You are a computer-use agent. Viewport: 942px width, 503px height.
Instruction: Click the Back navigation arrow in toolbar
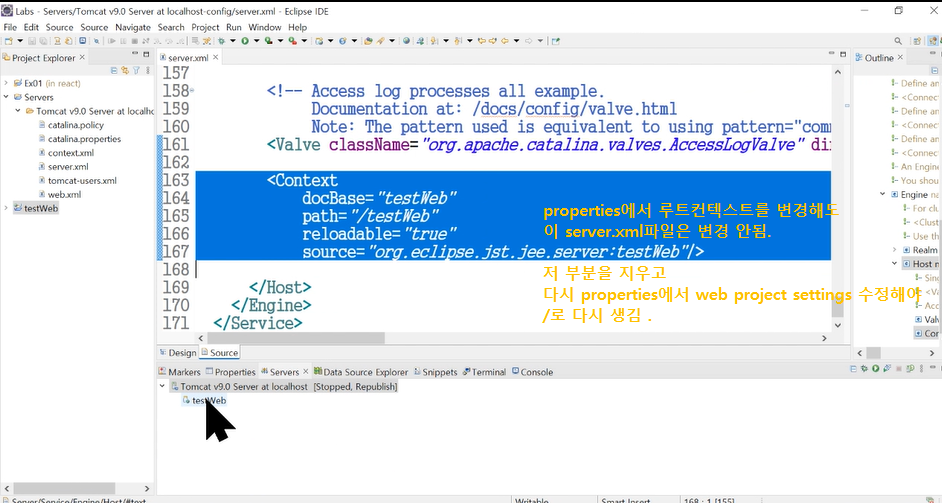click(505, 41)
